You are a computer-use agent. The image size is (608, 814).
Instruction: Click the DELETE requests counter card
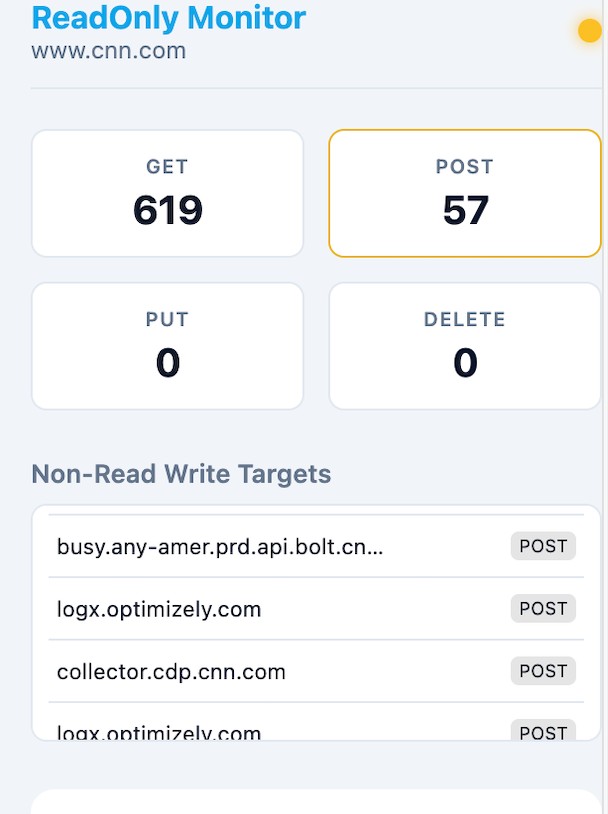click(x=465, y=346)
